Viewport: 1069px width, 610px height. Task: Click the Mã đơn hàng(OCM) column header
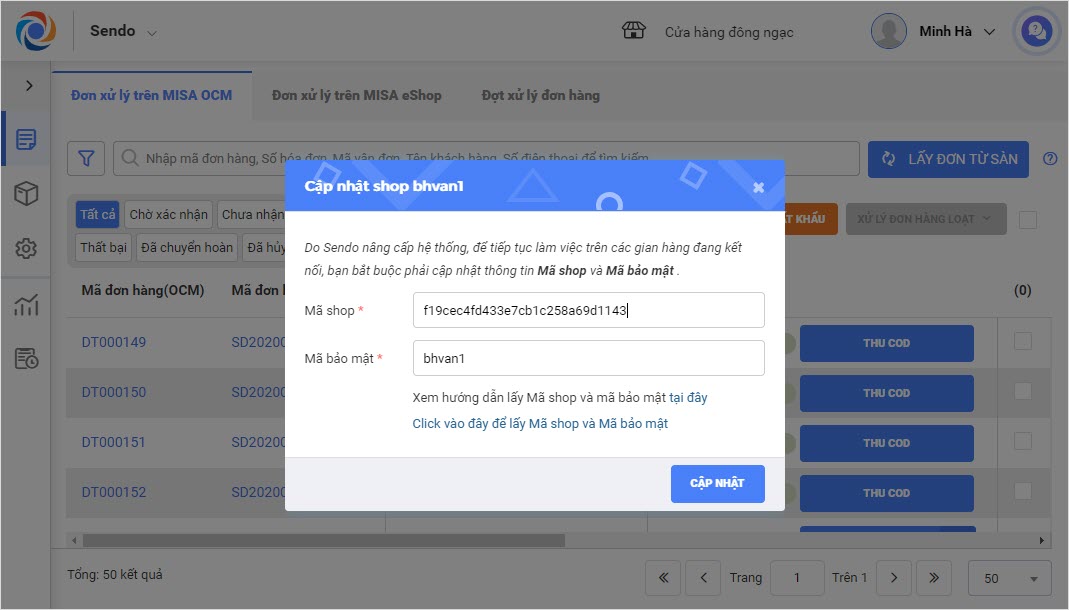tap(142, 290)
